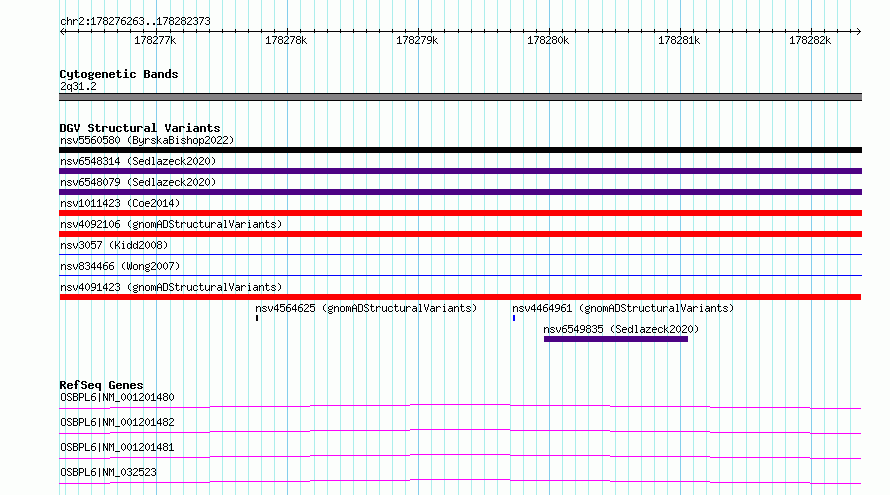
Task: Click the black nsv5560580 variant bar
Action: pyautogui.click(x=460, y=150)
